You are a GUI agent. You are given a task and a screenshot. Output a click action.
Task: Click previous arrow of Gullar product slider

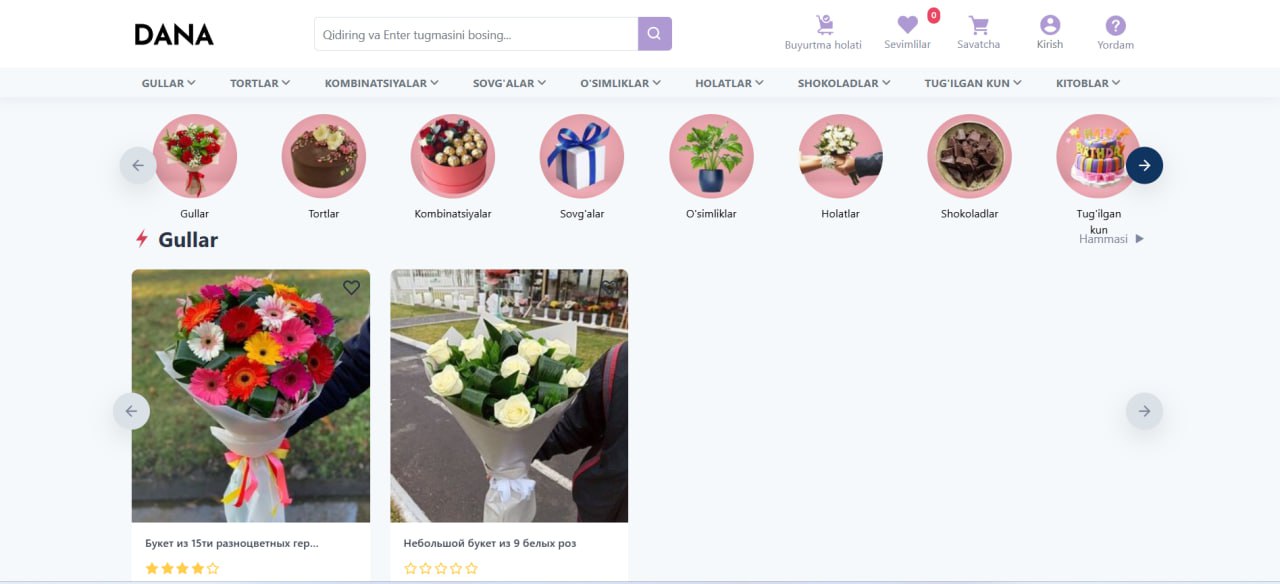click(x=131, y=411)
